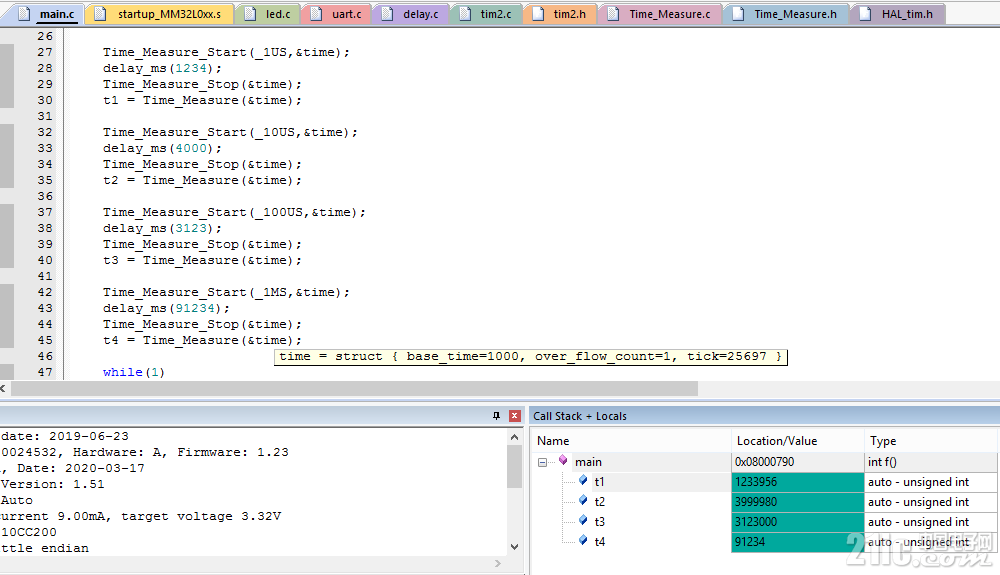Close the output panel with red X
The image size is (1000, 575).
pos(515,416)
